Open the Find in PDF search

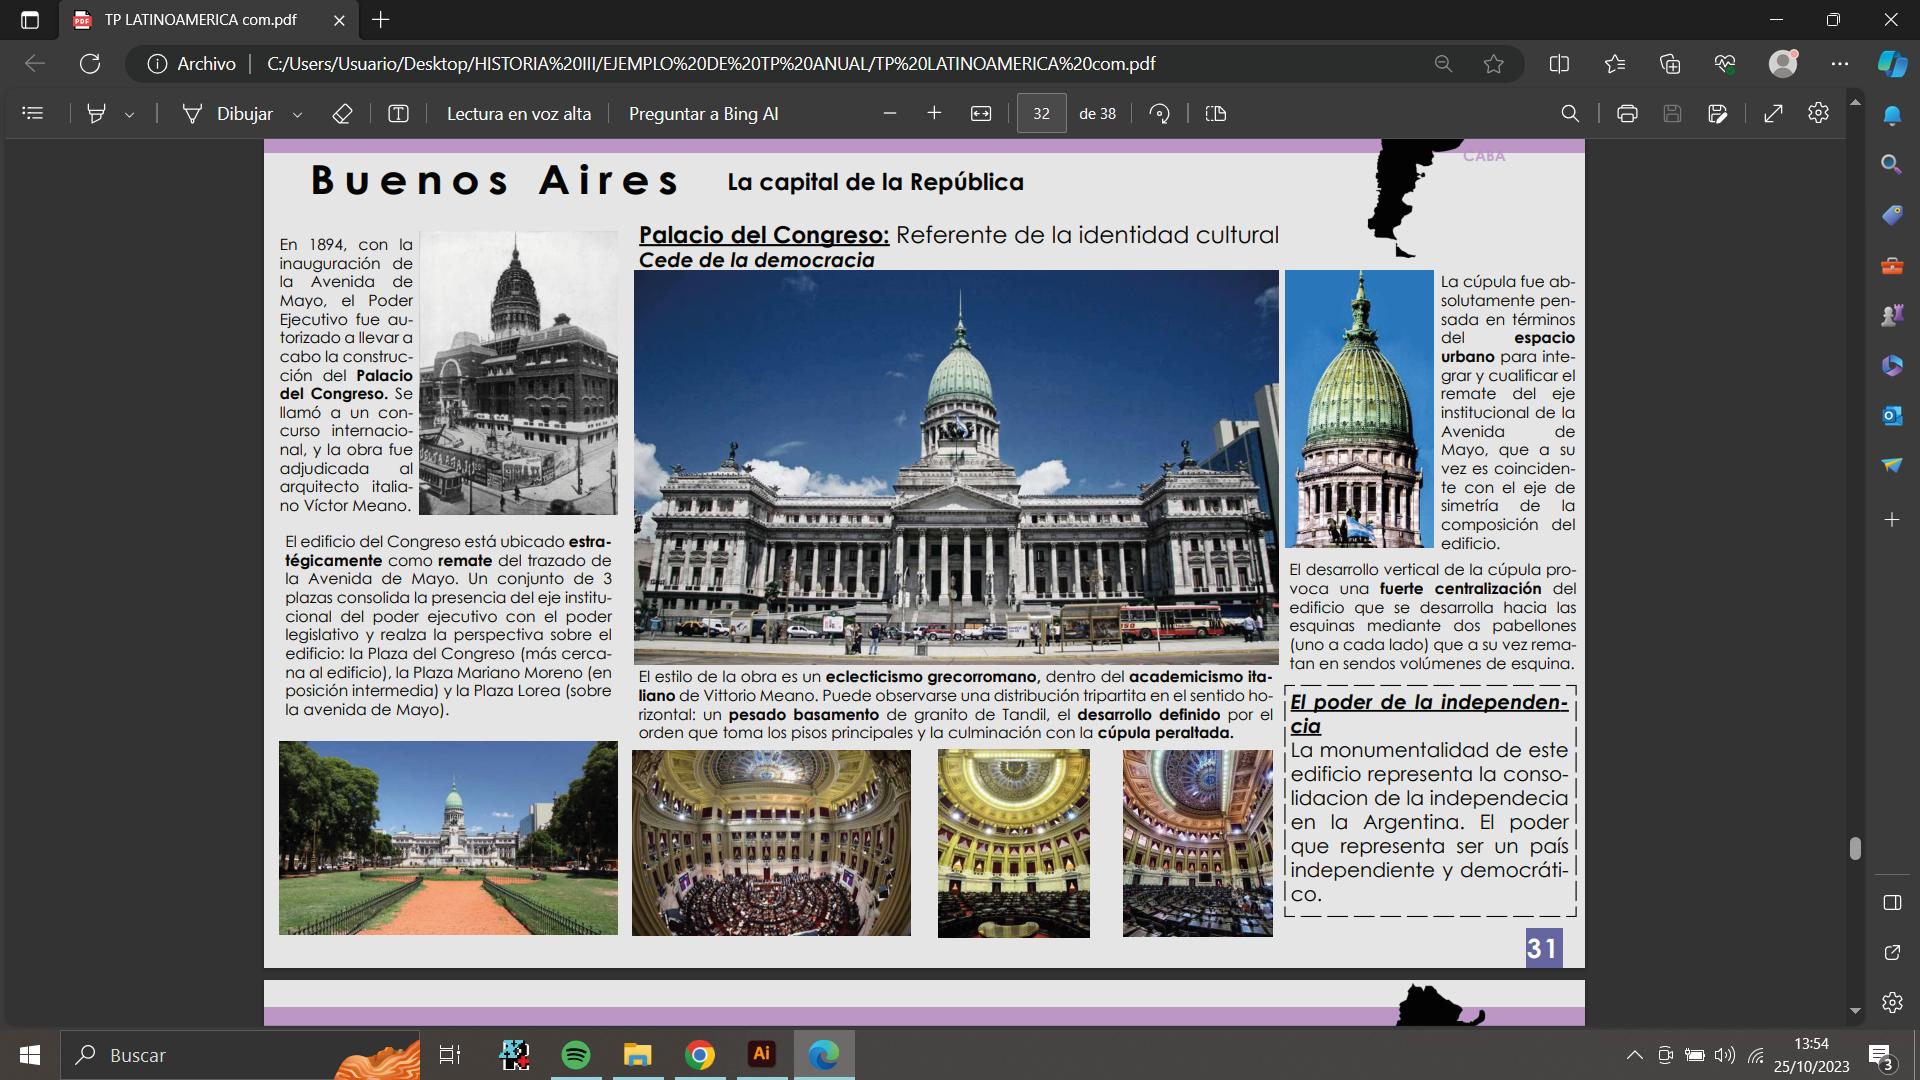[1570, 114]
